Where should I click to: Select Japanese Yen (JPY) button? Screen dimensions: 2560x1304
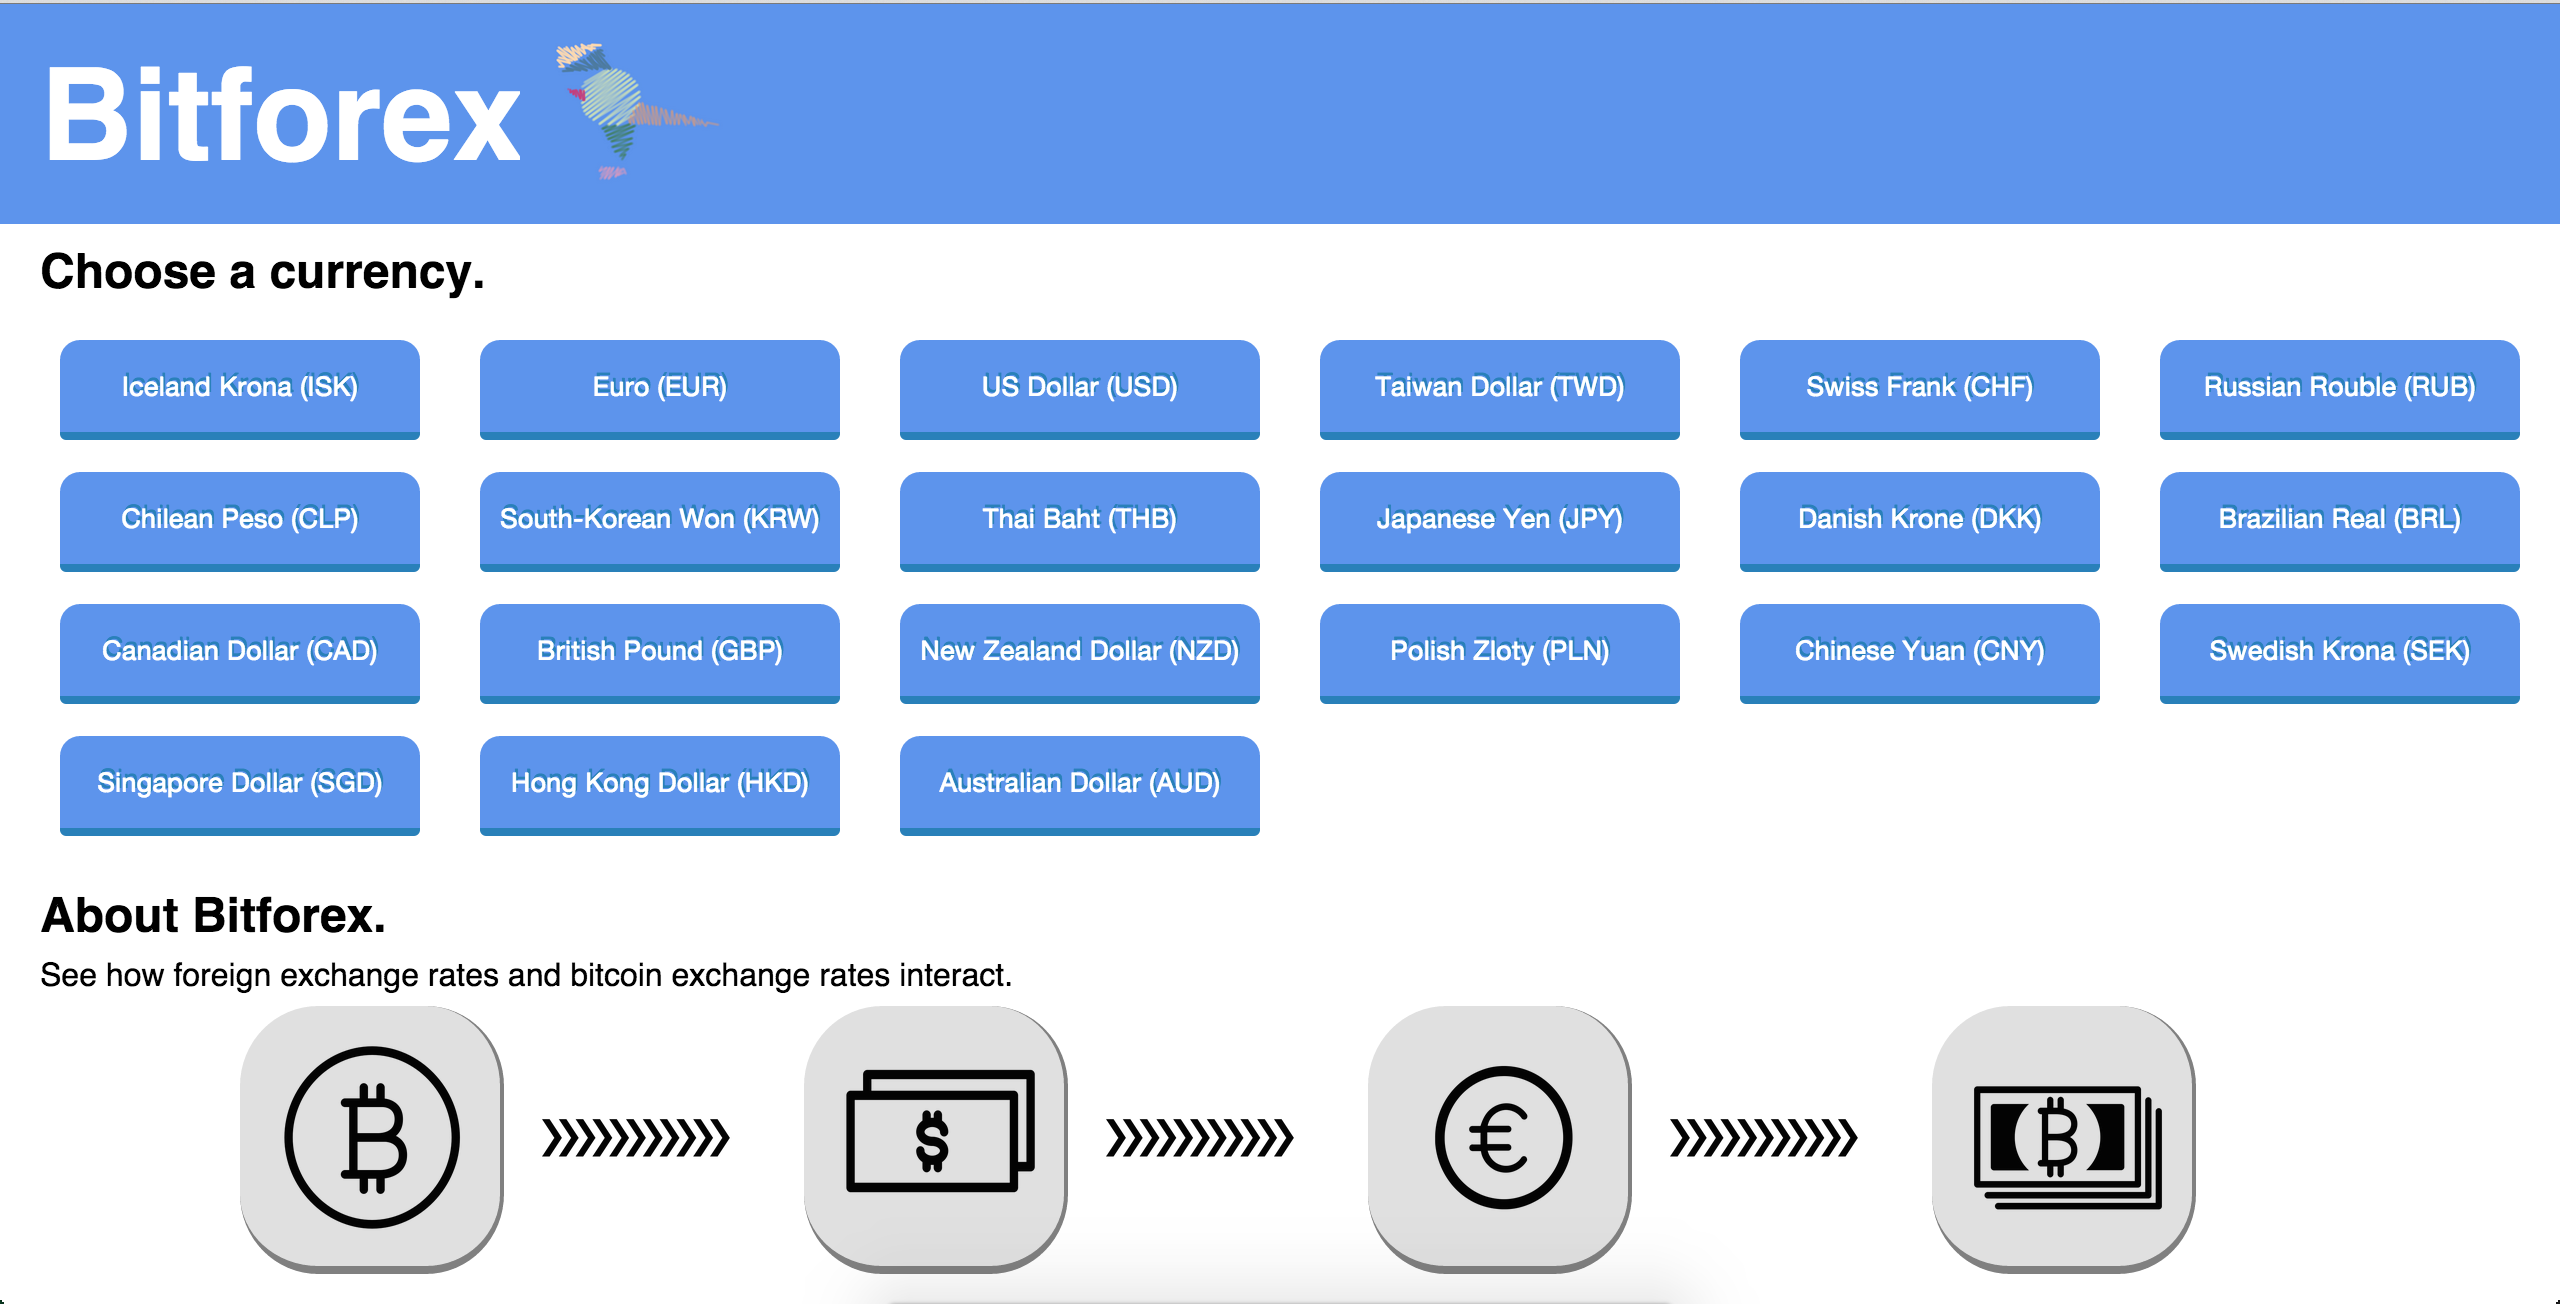tap(1500, 519)
